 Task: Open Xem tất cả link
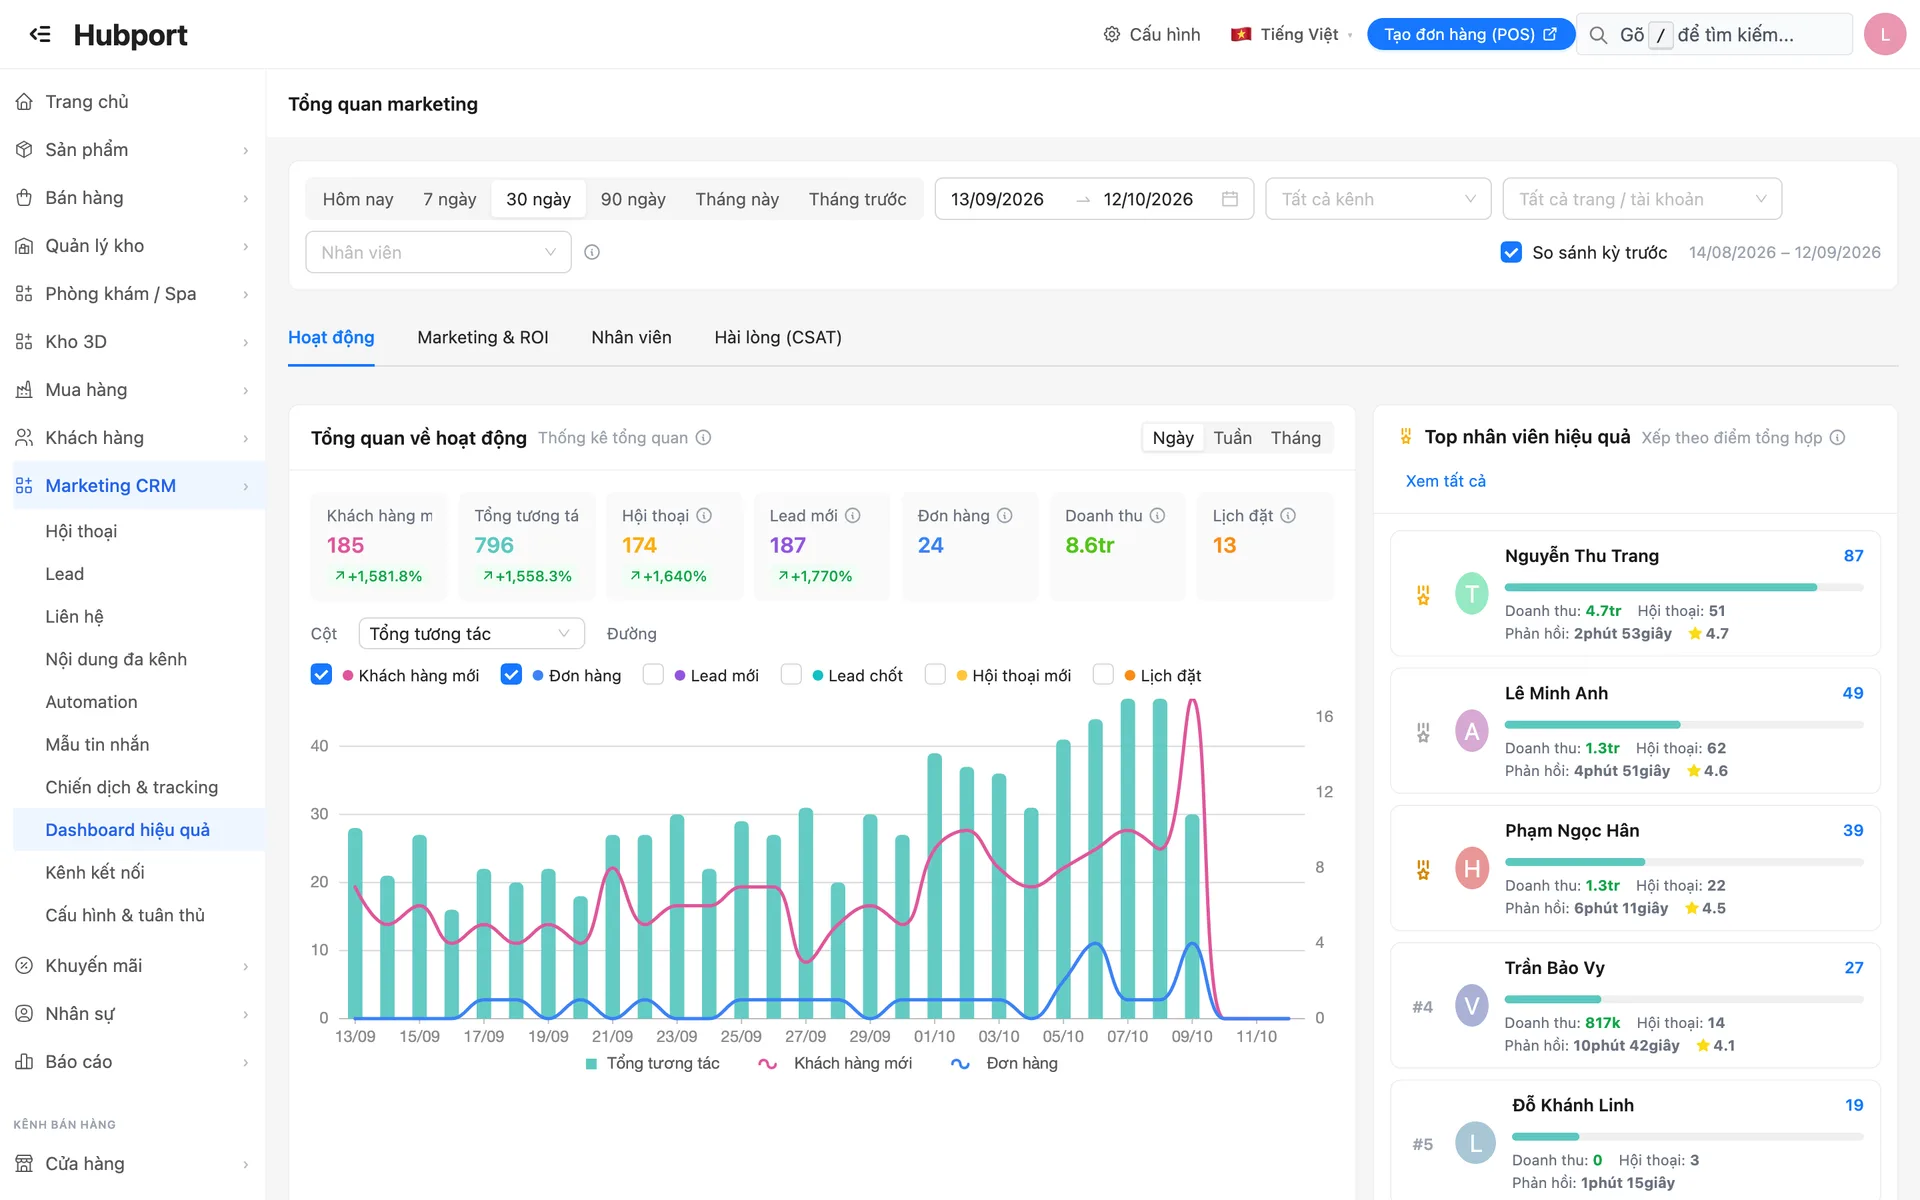1445,481
